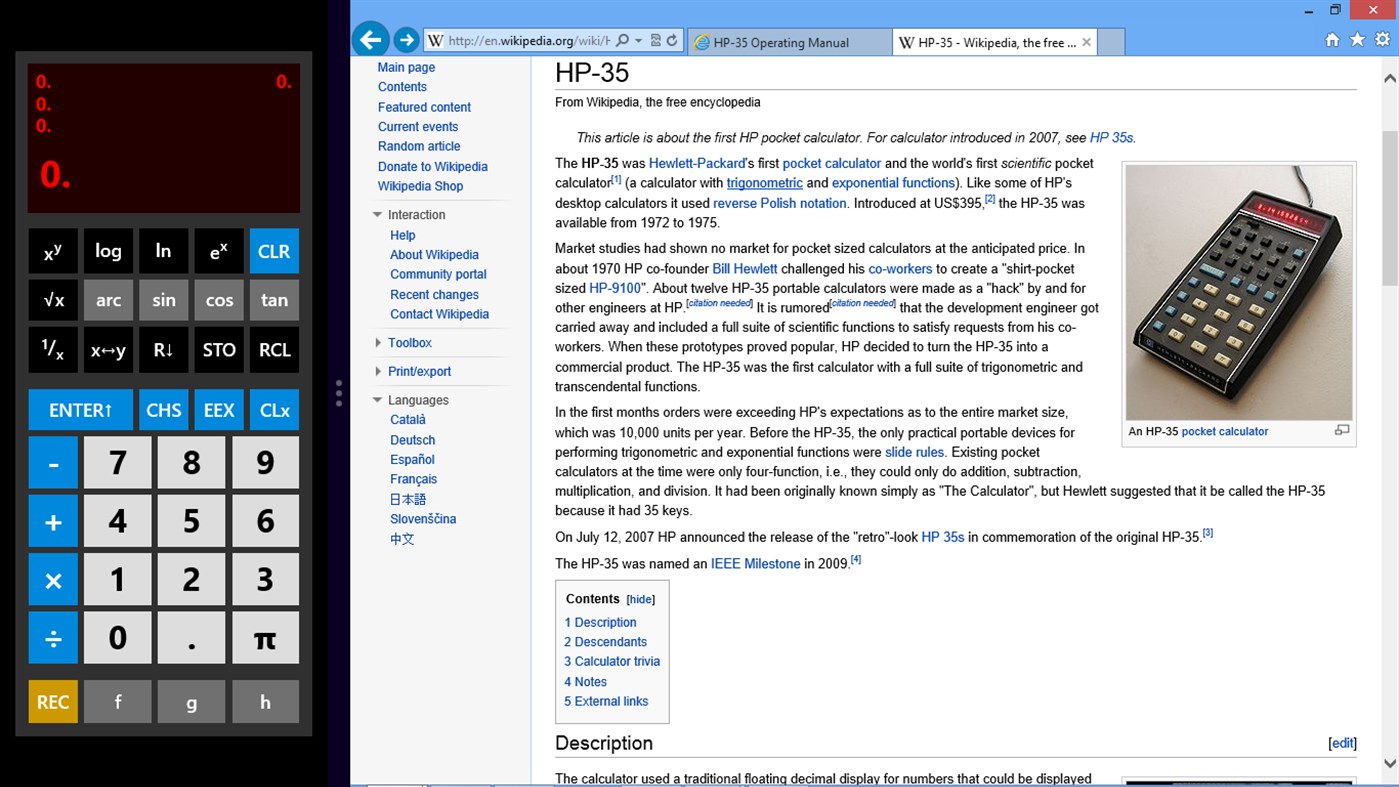The width and height of the screenshot is (1399, 787).
Task: Open the reverse Polish notation link
Action: [x=779, y=203]
